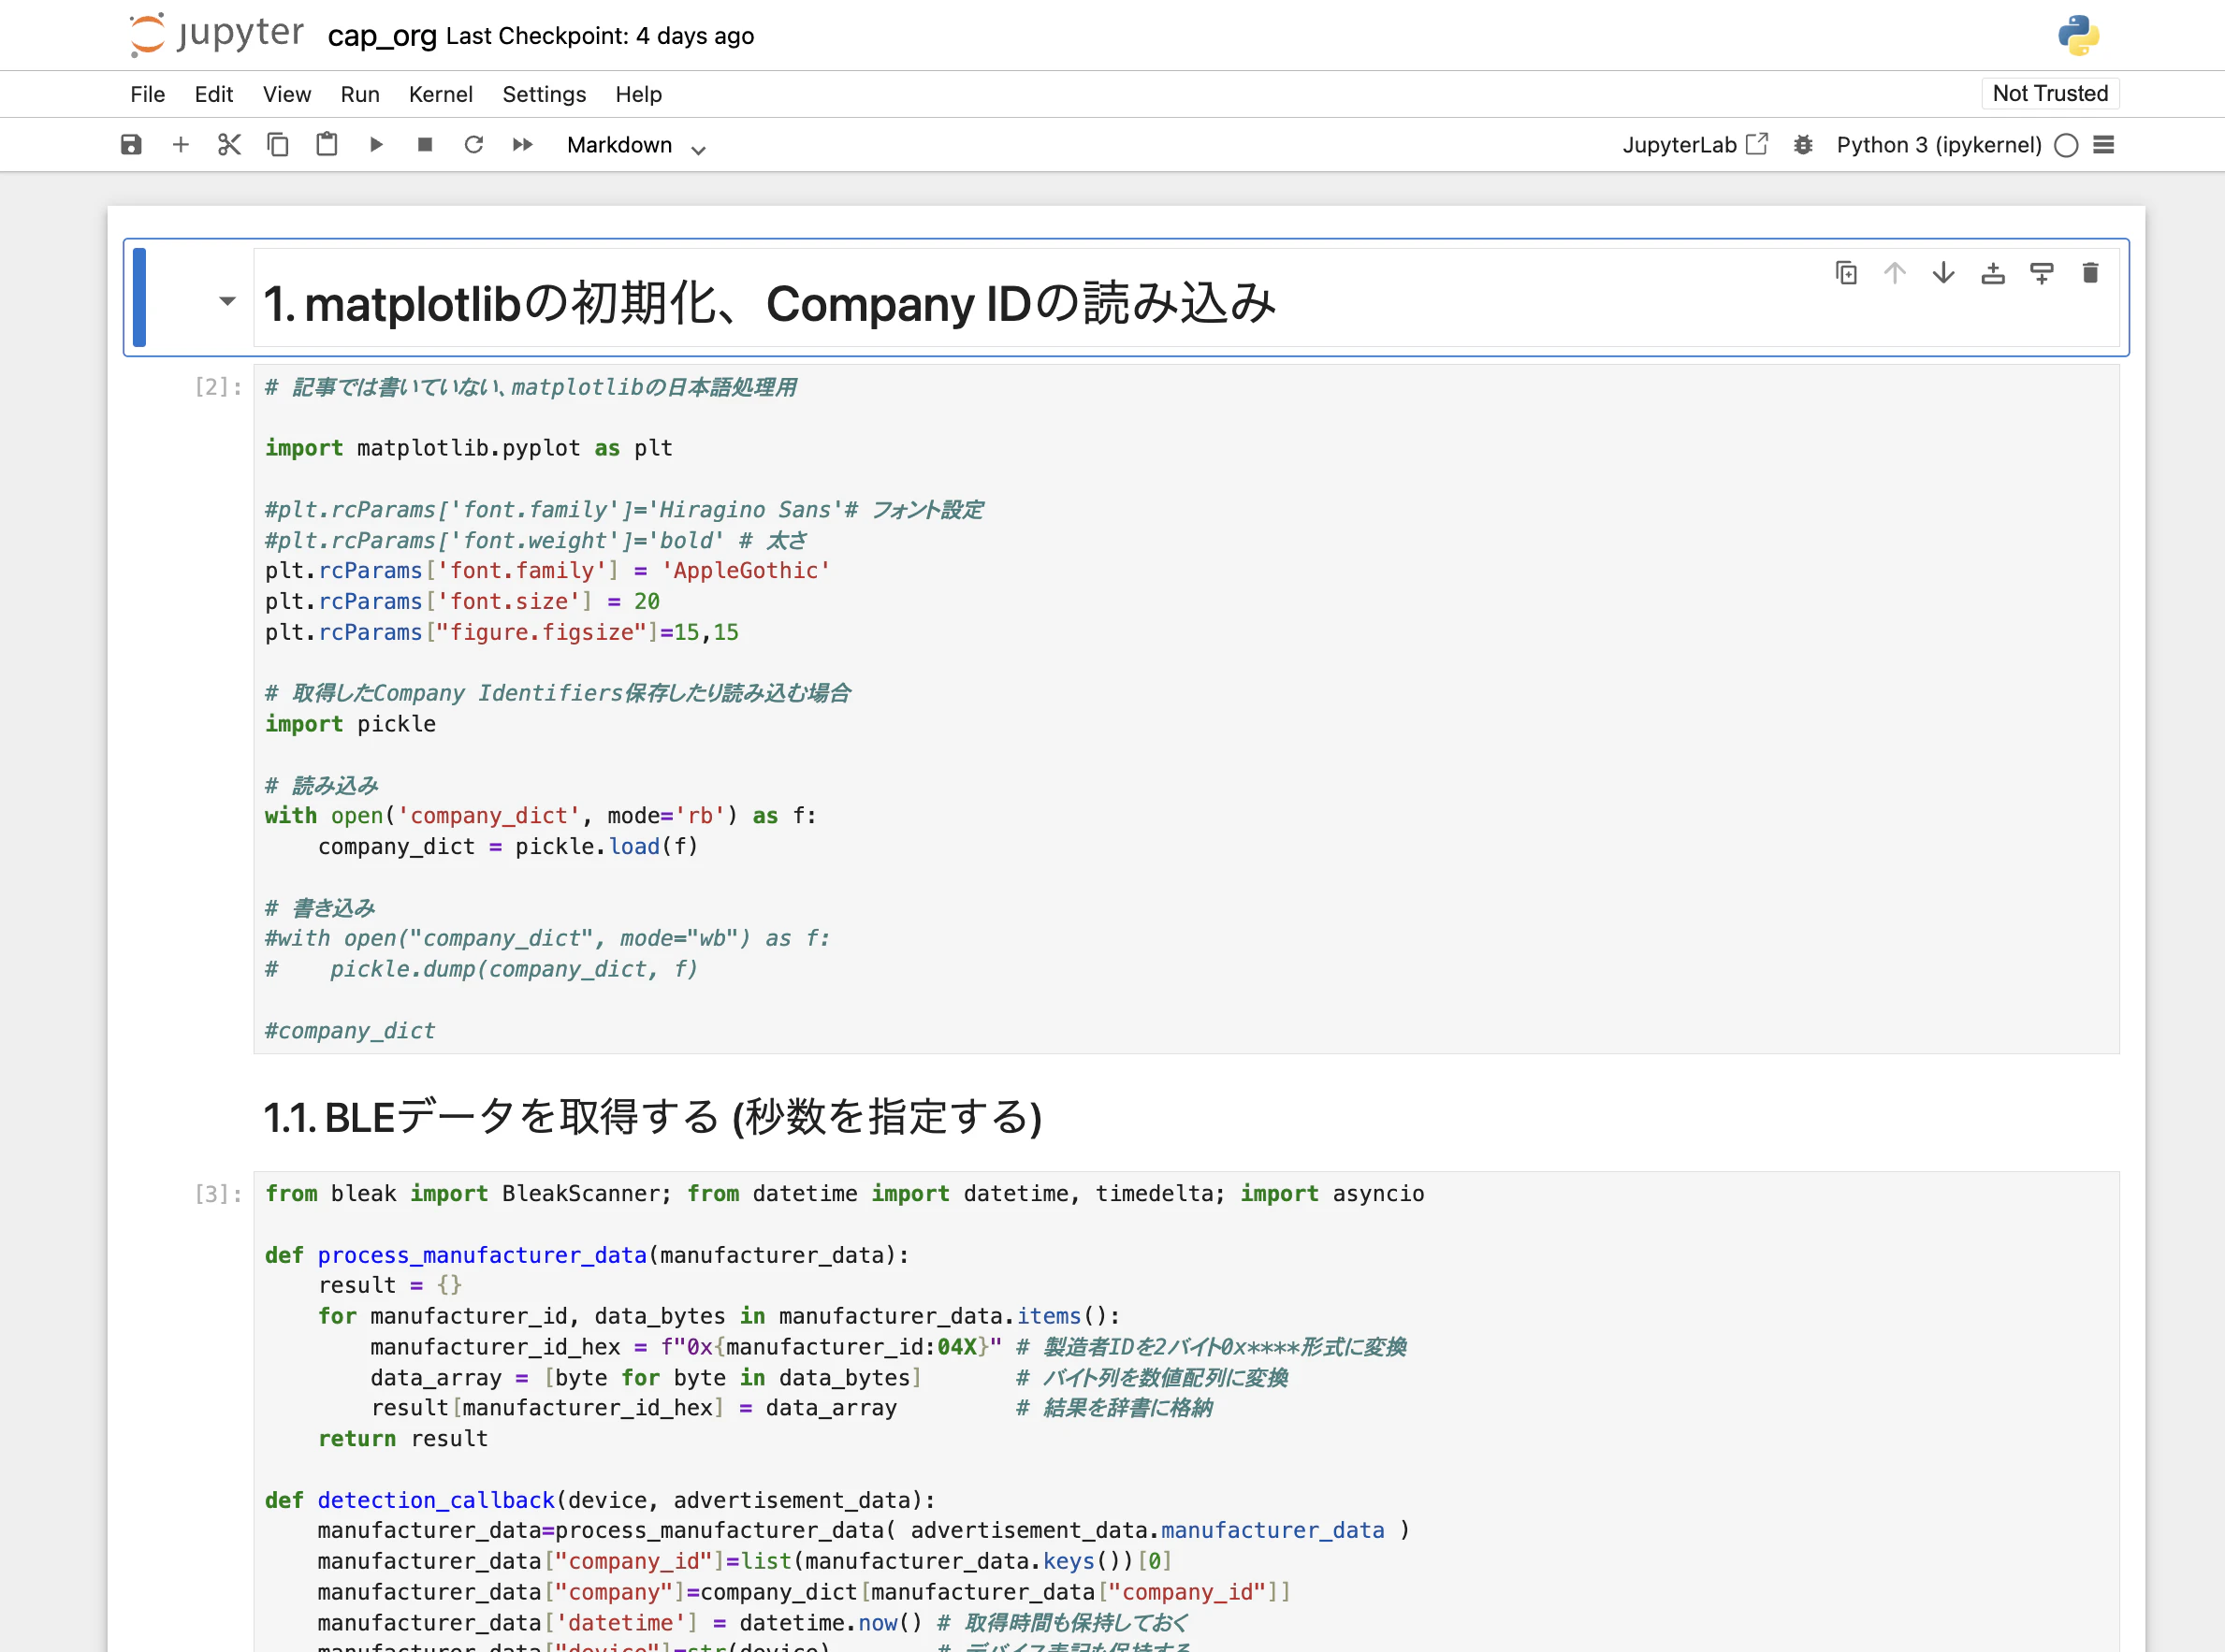Click the font.size = 20 line
The height and width of the screenshot is (1652, 2225).
point(462,602)
